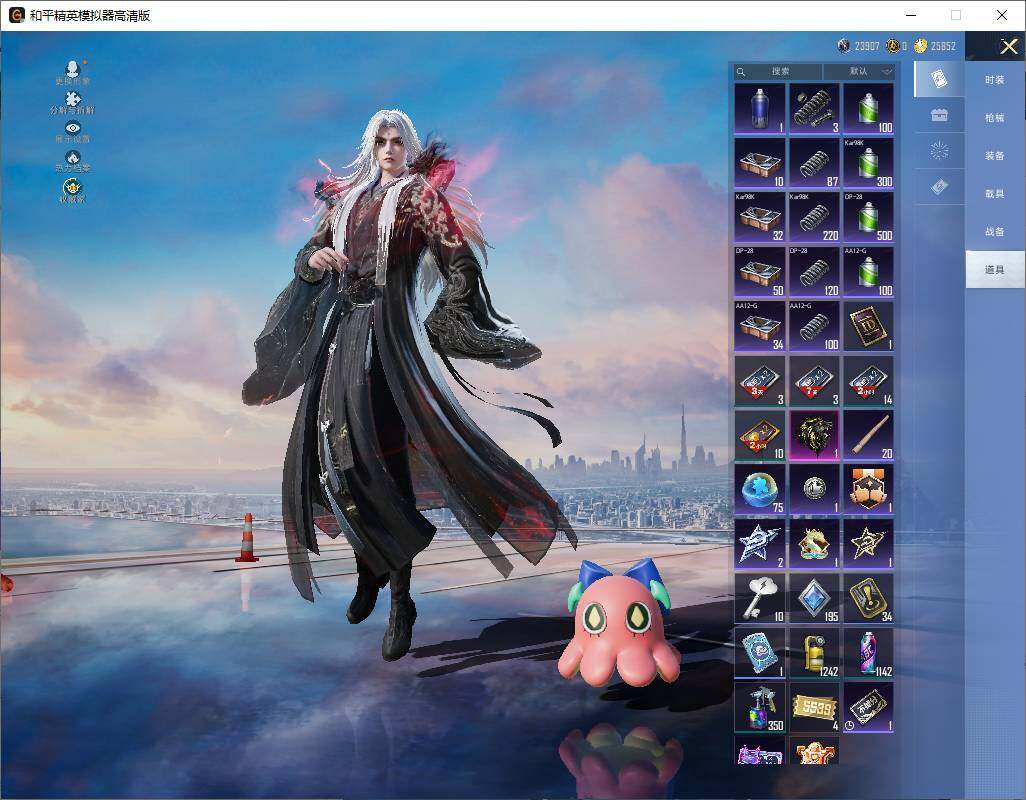The height and width of the screenshot is (800, 1026).
Task: Select the energy drink can, count 1142
Action: pyautogui.click(x=868, y=653)
